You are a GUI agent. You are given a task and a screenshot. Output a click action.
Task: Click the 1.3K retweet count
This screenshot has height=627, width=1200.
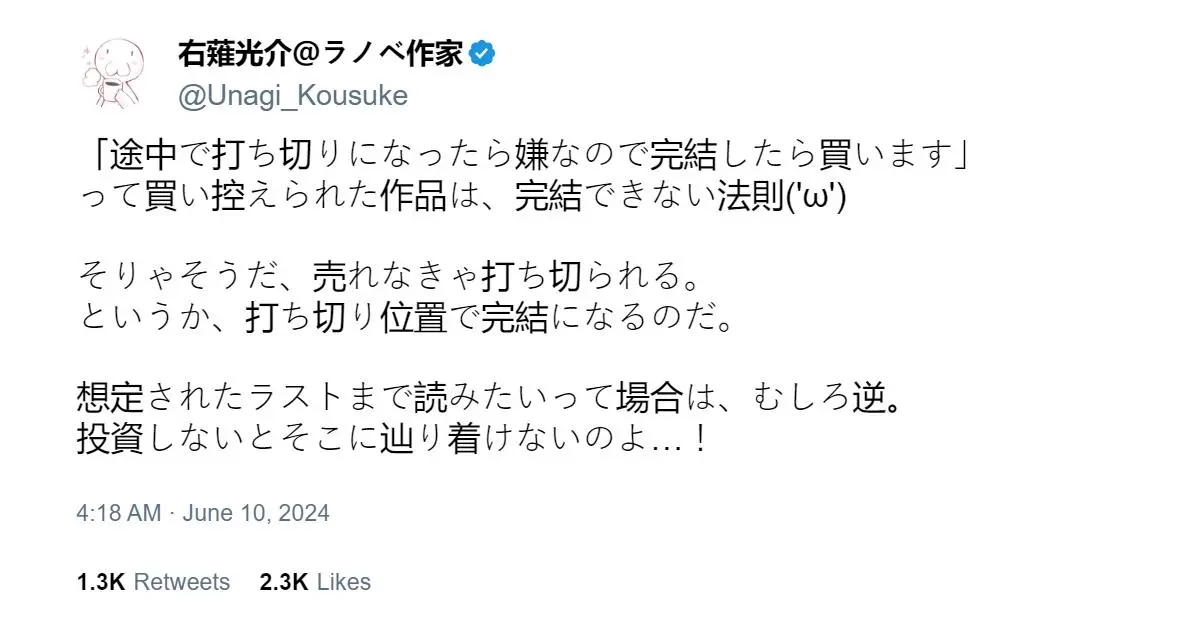pos(100,582)
